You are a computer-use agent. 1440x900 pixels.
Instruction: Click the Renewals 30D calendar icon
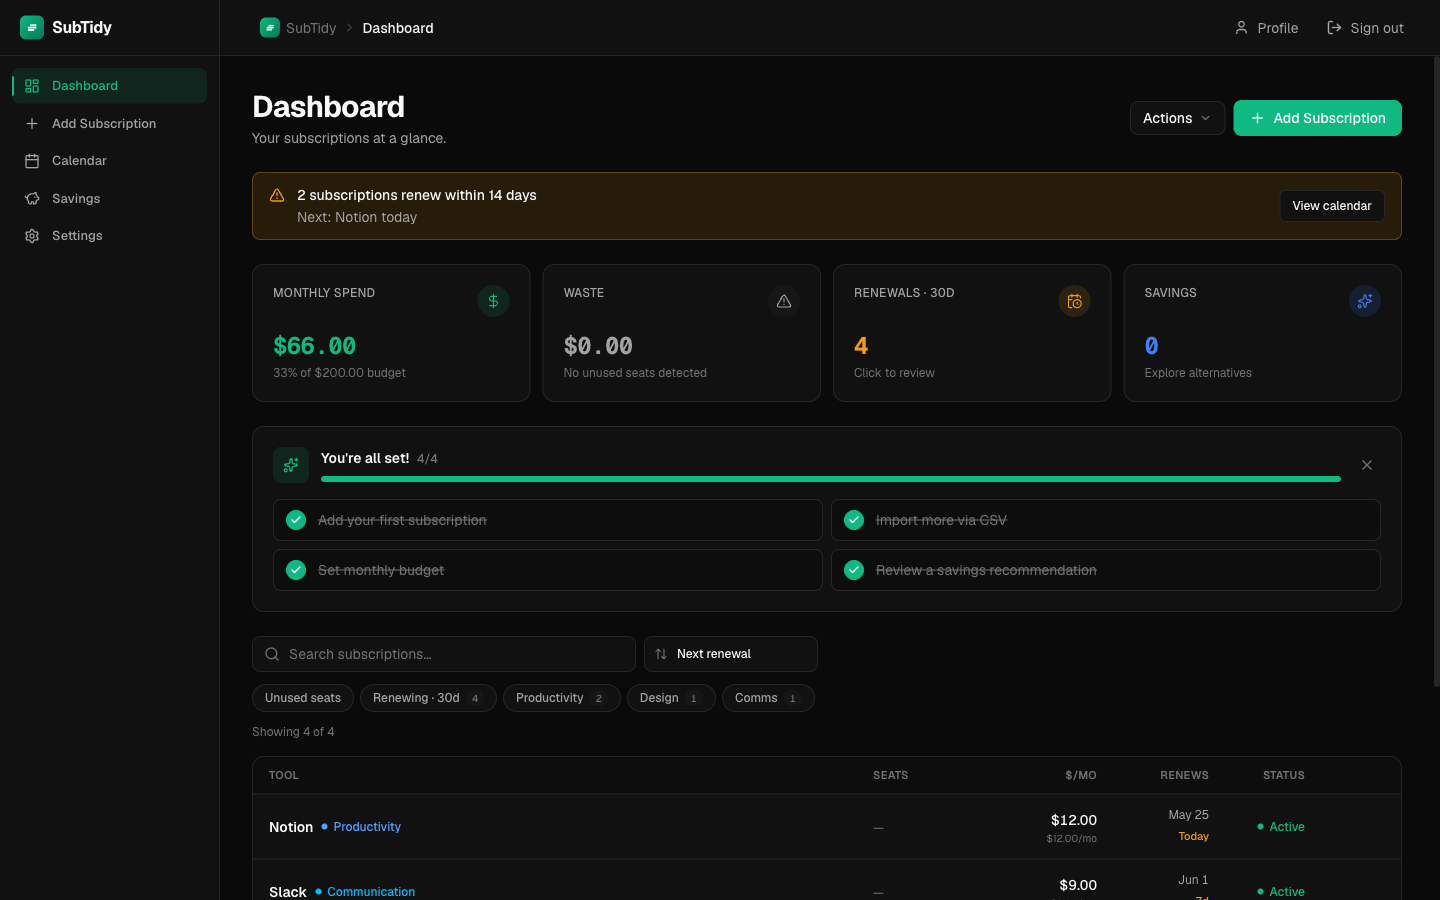point(1074,301)
